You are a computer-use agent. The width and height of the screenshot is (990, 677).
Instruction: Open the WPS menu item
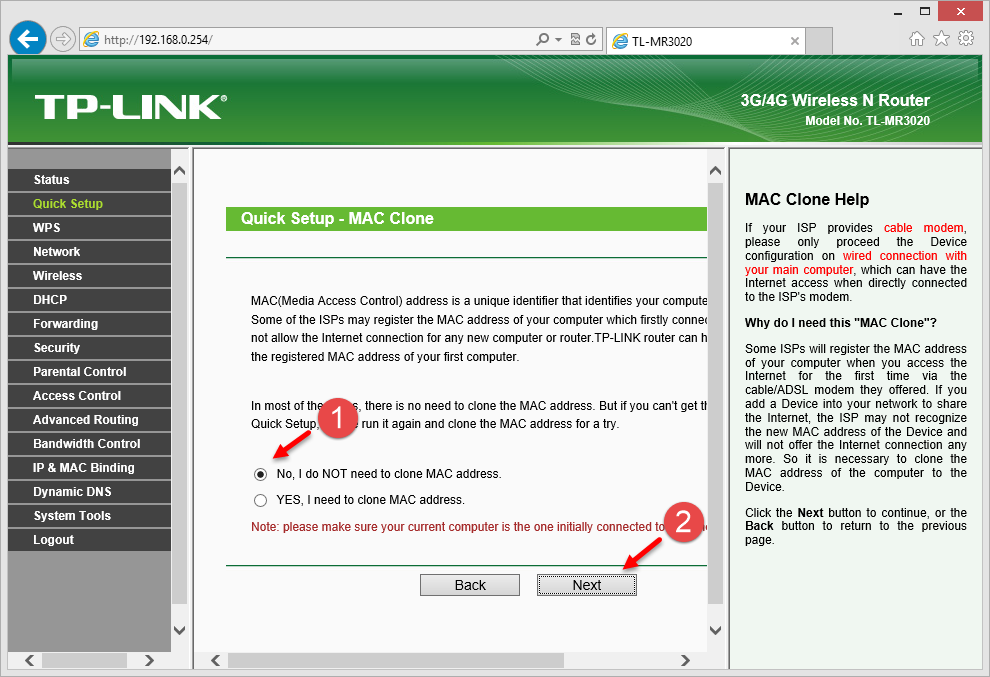coord(90,227)
